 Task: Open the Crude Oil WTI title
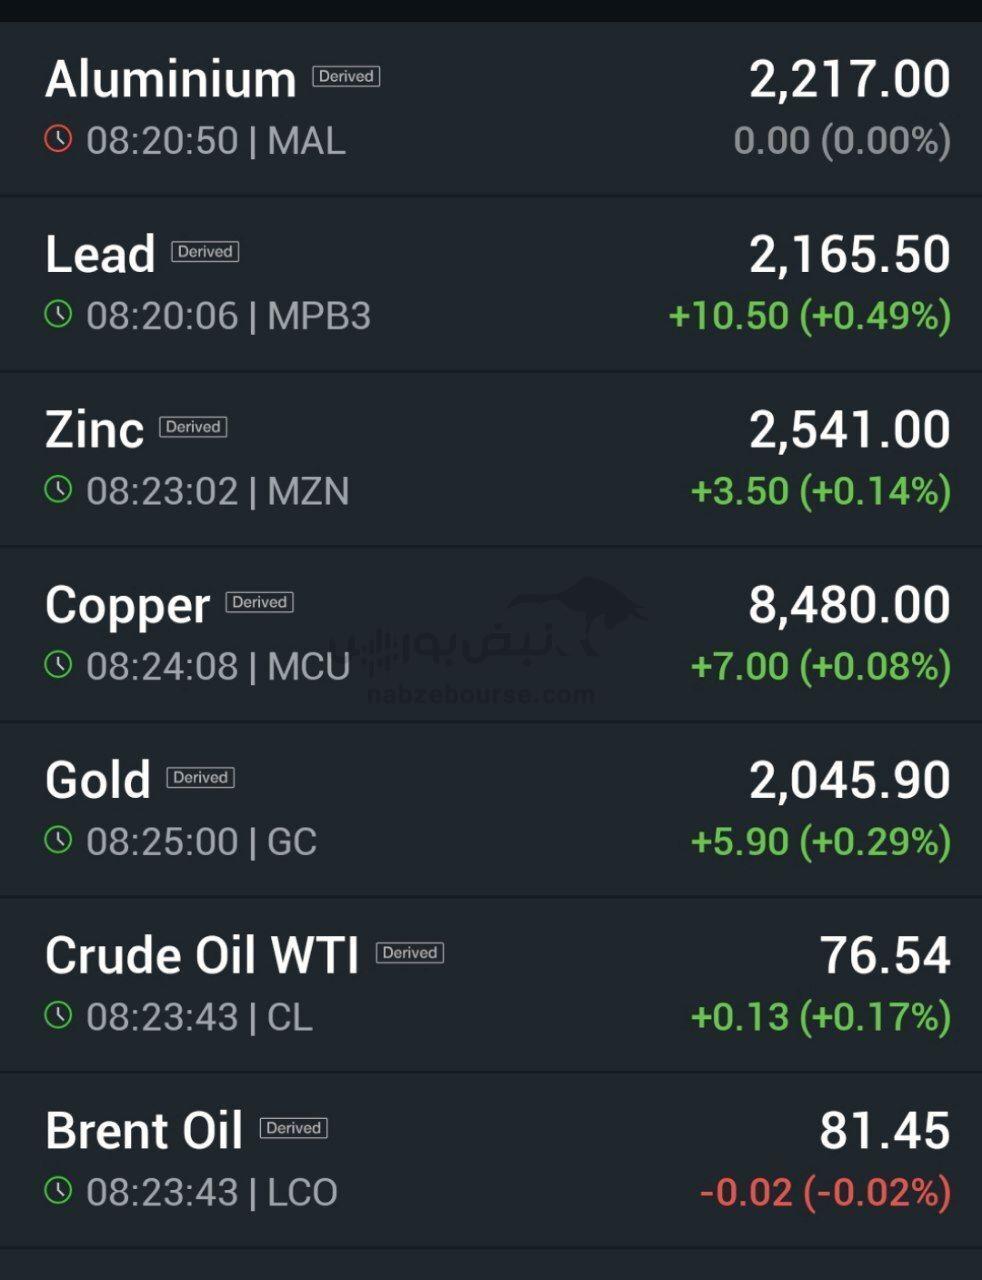(x=202, y=955)
